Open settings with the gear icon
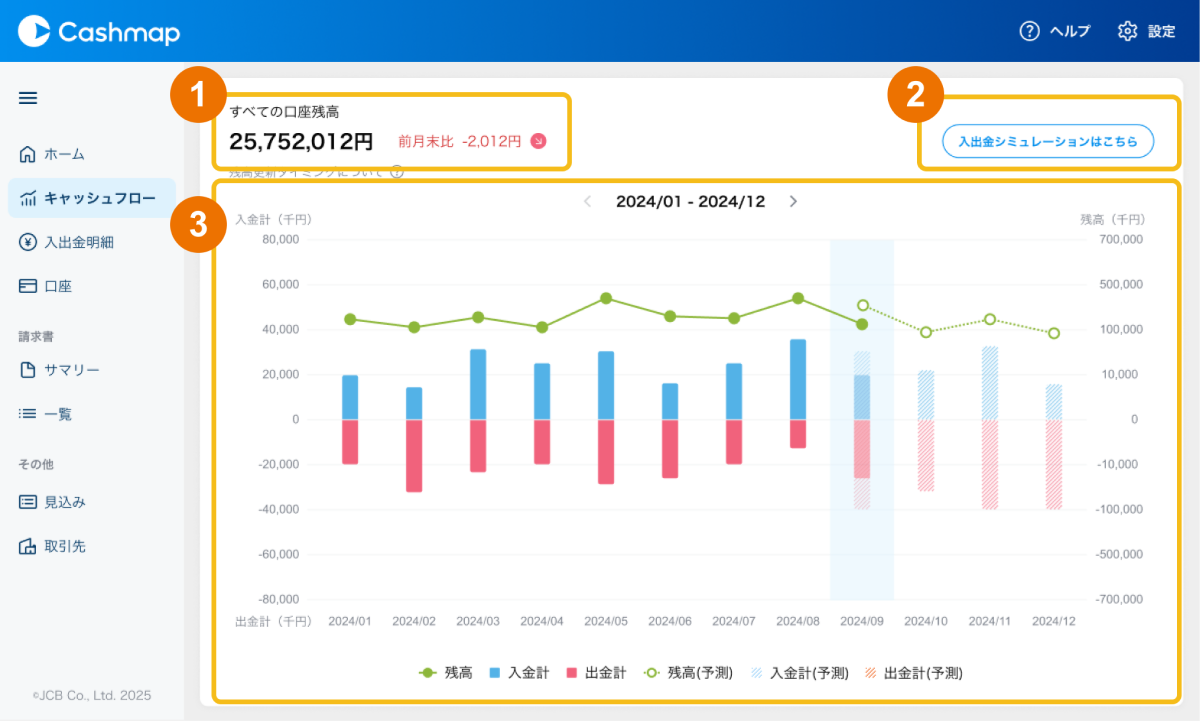 (x=1127, y=31)
